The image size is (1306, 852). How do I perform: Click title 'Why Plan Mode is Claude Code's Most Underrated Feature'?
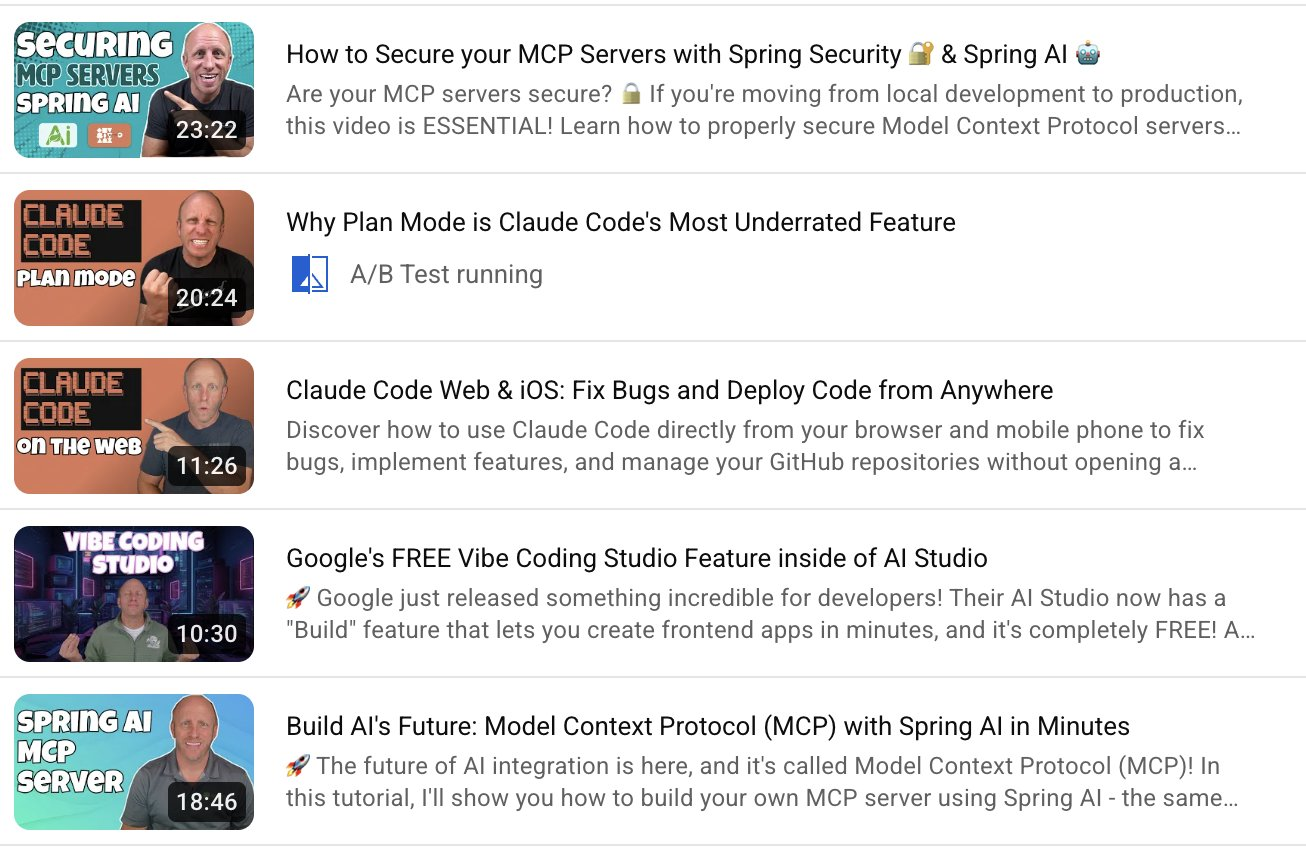(620, 222)
